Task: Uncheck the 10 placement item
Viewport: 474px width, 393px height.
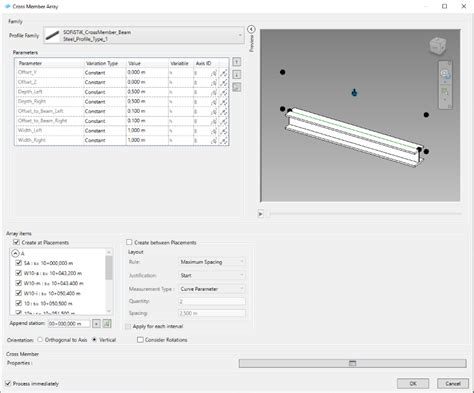Action: pyautogui.click(x=19, y=303)
